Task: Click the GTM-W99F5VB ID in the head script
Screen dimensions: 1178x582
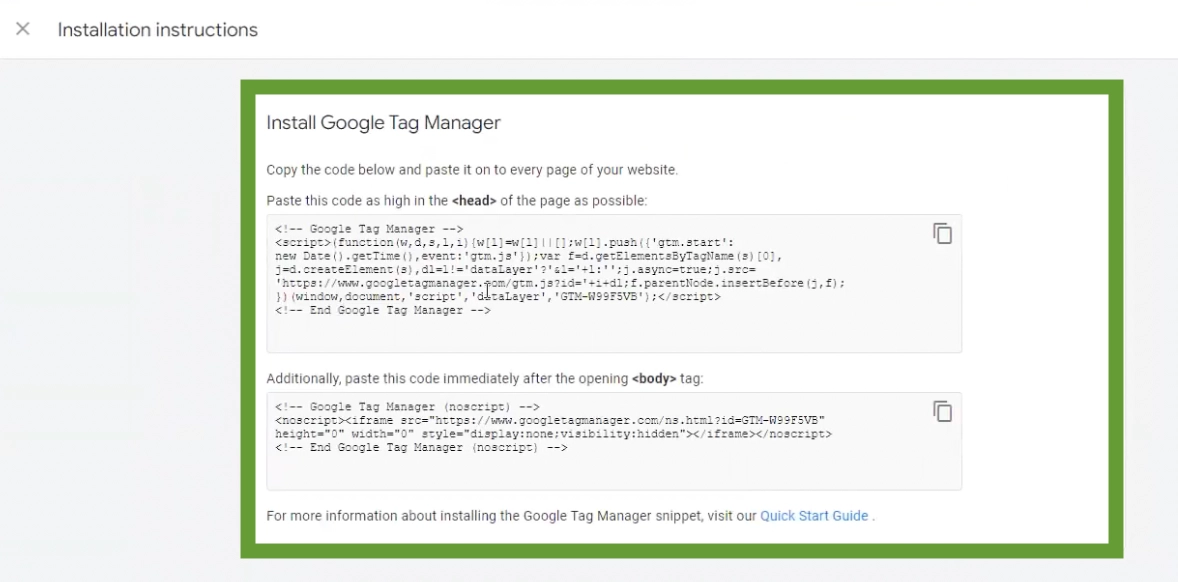Action: (x=598, y=297)
